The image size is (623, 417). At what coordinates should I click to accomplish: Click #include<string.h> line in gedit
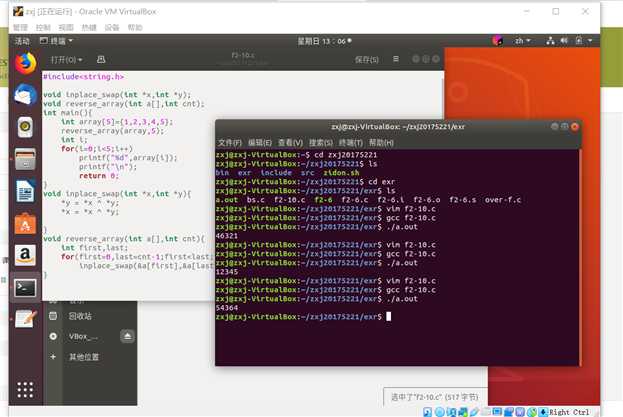tap(83, 77)
